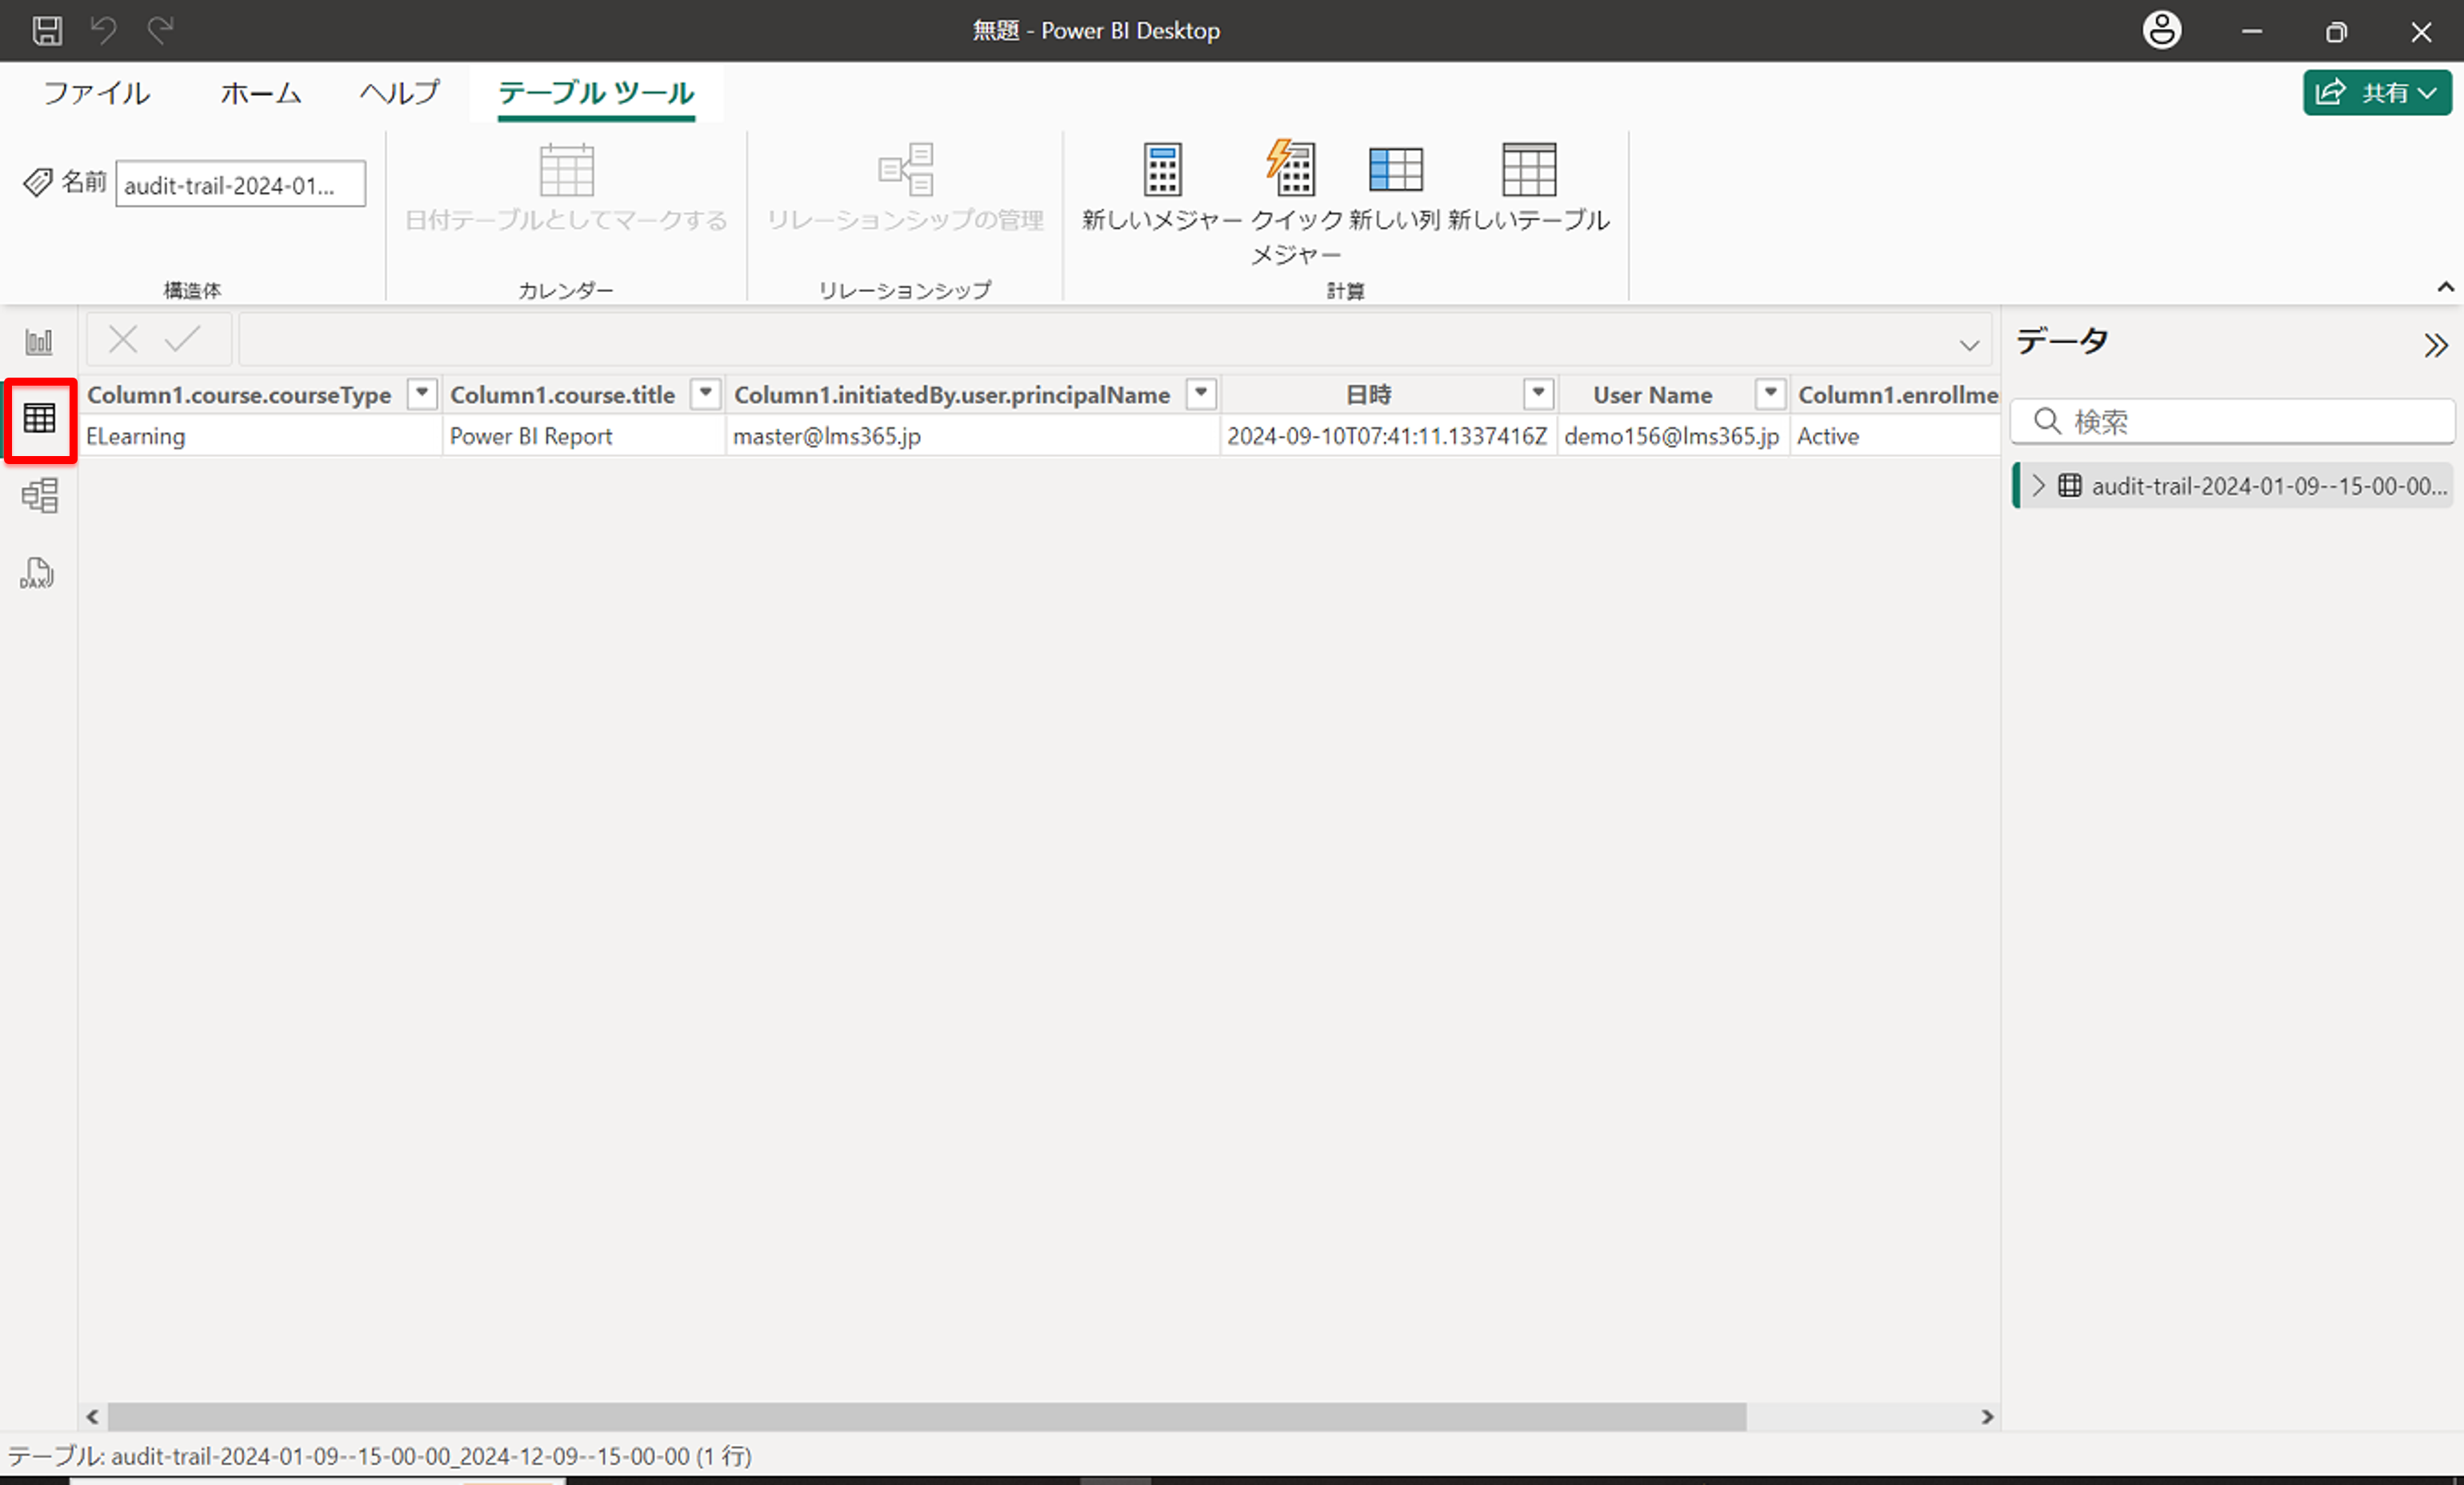The width and height of the screenshot is (2464, 1485).
Task: Select the audit-trail-2024-01-09 table in データ pane
Action: [x=2234, y=486]
